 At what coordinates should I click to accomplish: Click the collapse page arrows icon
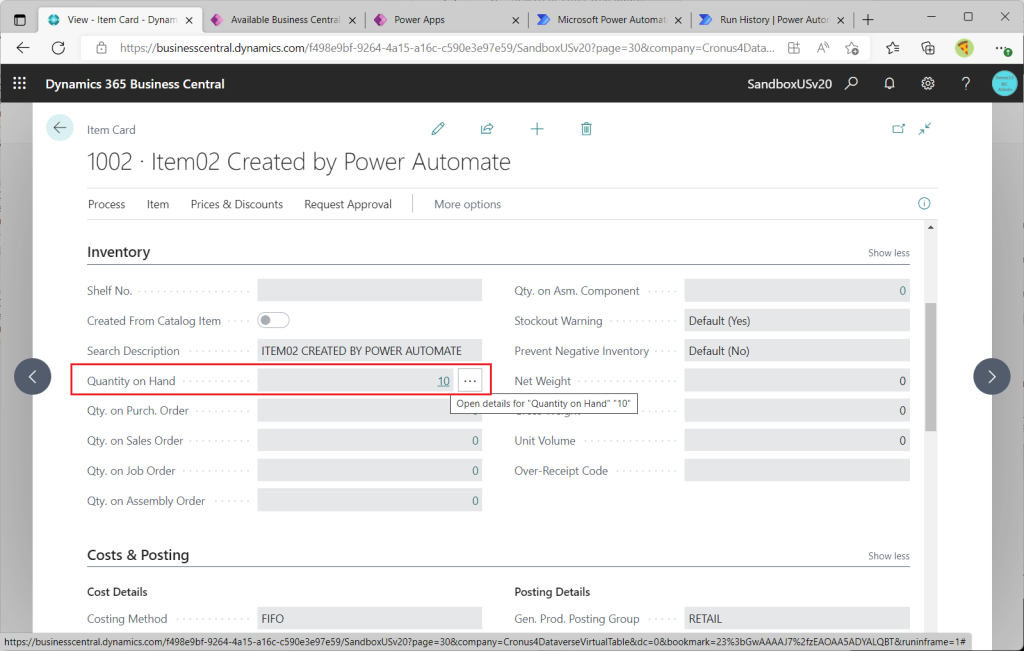click(925, 129)
